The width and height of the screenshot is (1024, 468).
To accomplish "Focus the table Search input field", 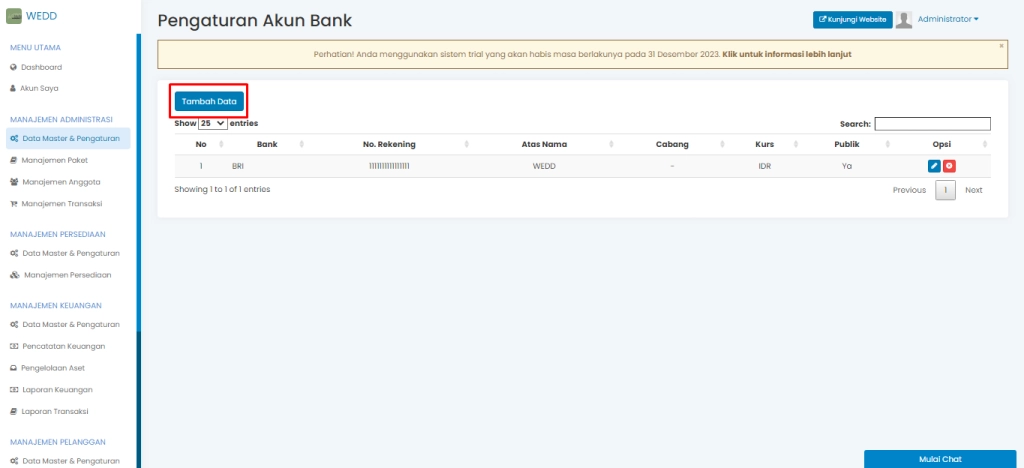I will 932,124.
